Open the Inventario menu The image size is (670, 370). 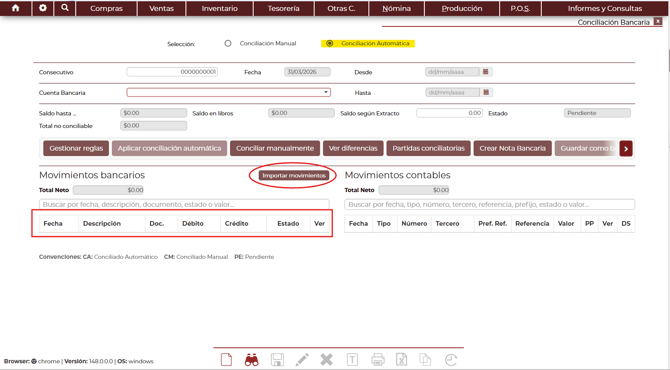tap(220, 8)
